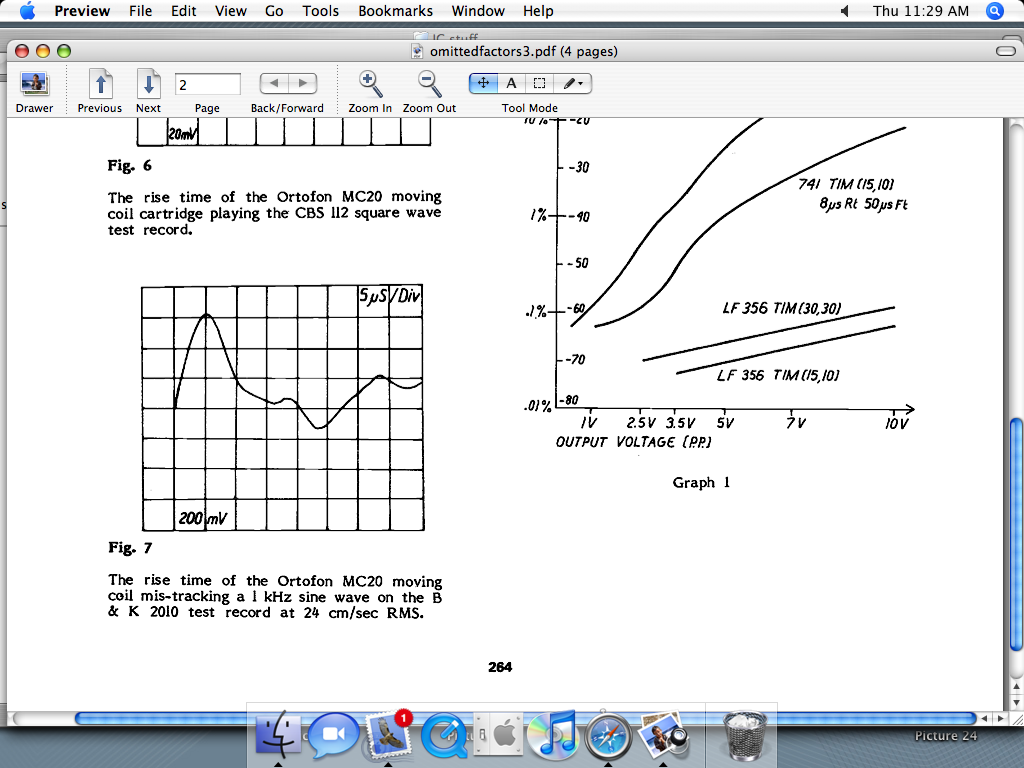Screen dimensions: 1024x768
Task: Open the Window menu
Action: [x=478, y=11]
